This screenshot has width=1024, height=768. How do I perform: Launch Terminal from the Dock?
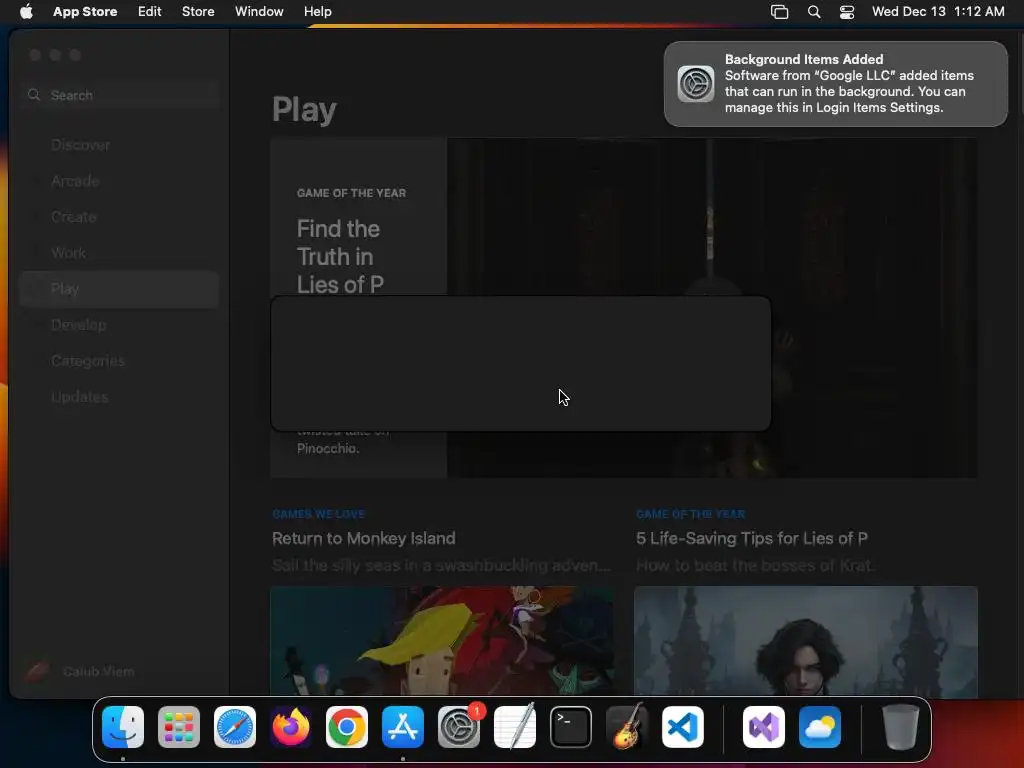click(571, 727)
